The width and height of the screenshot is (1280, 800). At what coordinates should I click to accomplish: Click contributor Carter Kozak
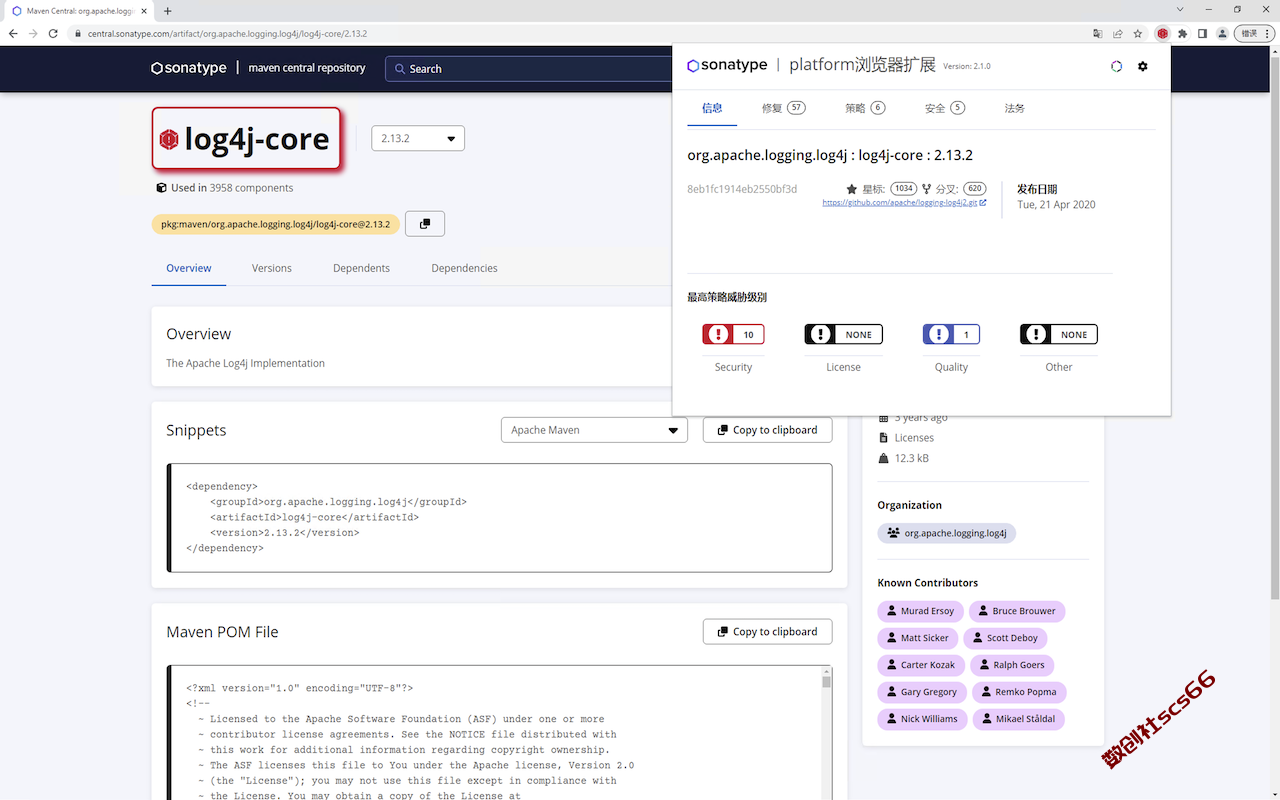tap(921, 665)
